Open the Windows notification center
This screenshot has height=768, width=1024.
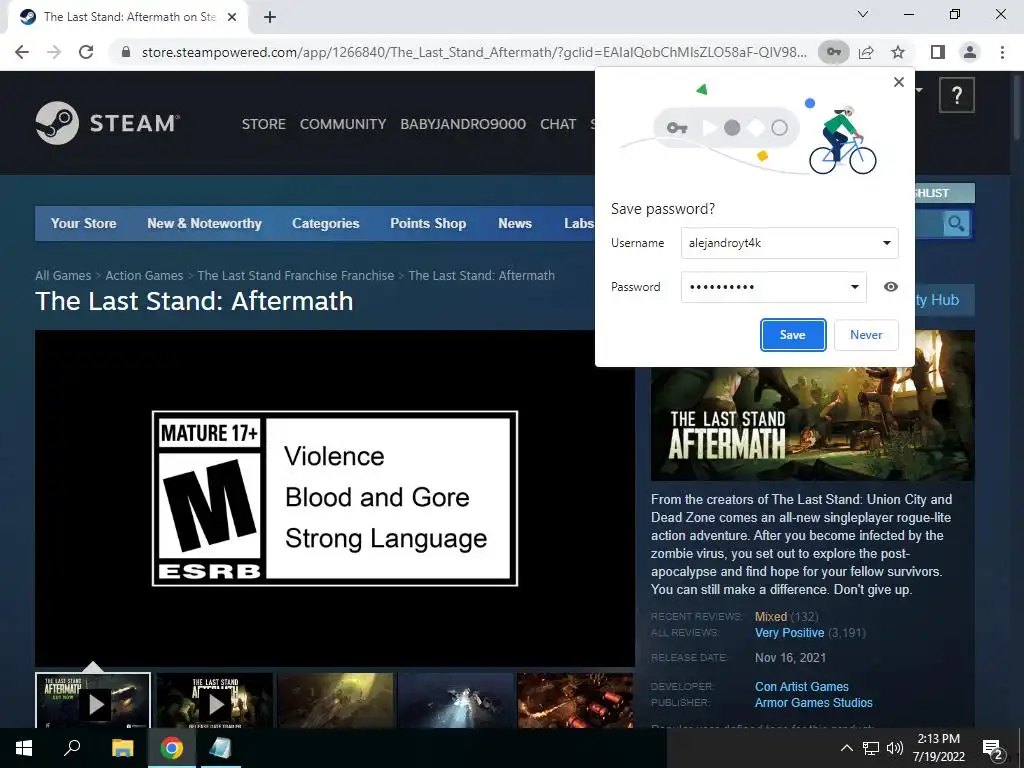click(x=993, y=749)
